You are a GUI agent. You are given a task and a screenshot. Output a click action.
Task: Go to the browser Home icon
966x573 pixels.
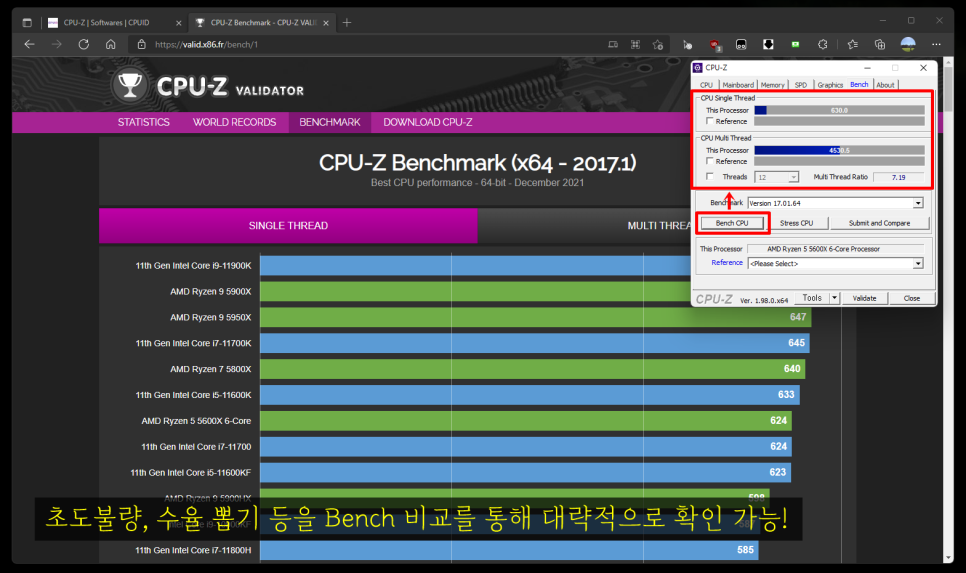click(x=110, y=44)
